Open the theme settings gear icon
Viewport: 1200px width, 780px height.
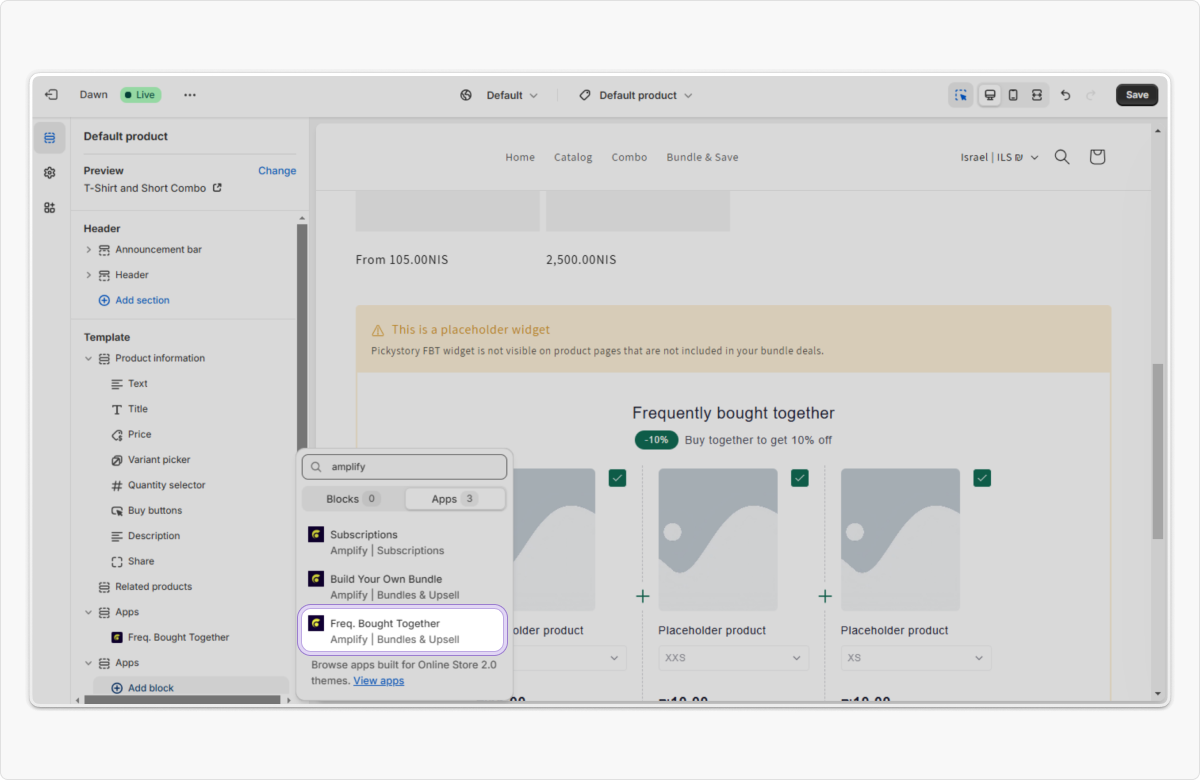(50, 173)
